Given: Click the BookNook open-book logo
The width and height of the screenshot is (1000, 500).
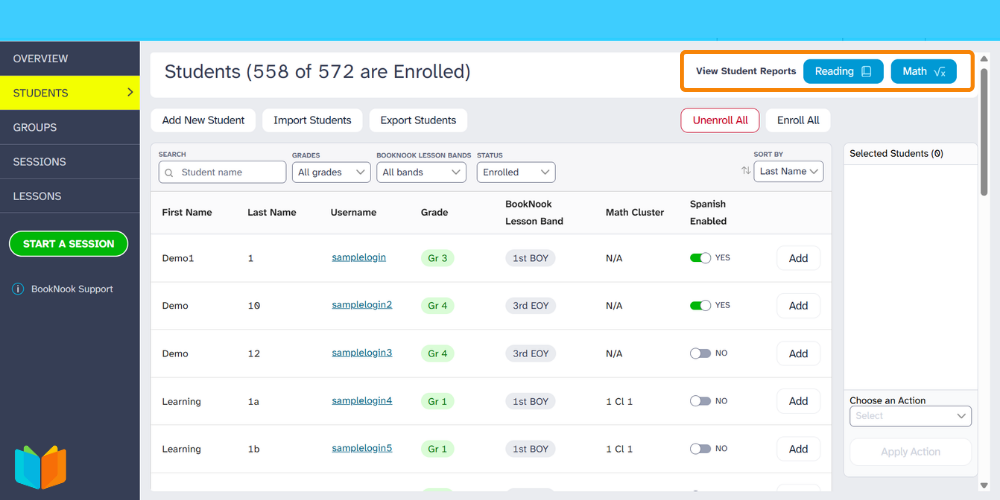Looking at the screenshot, I should pyautogui.click(x=40, y=467).
